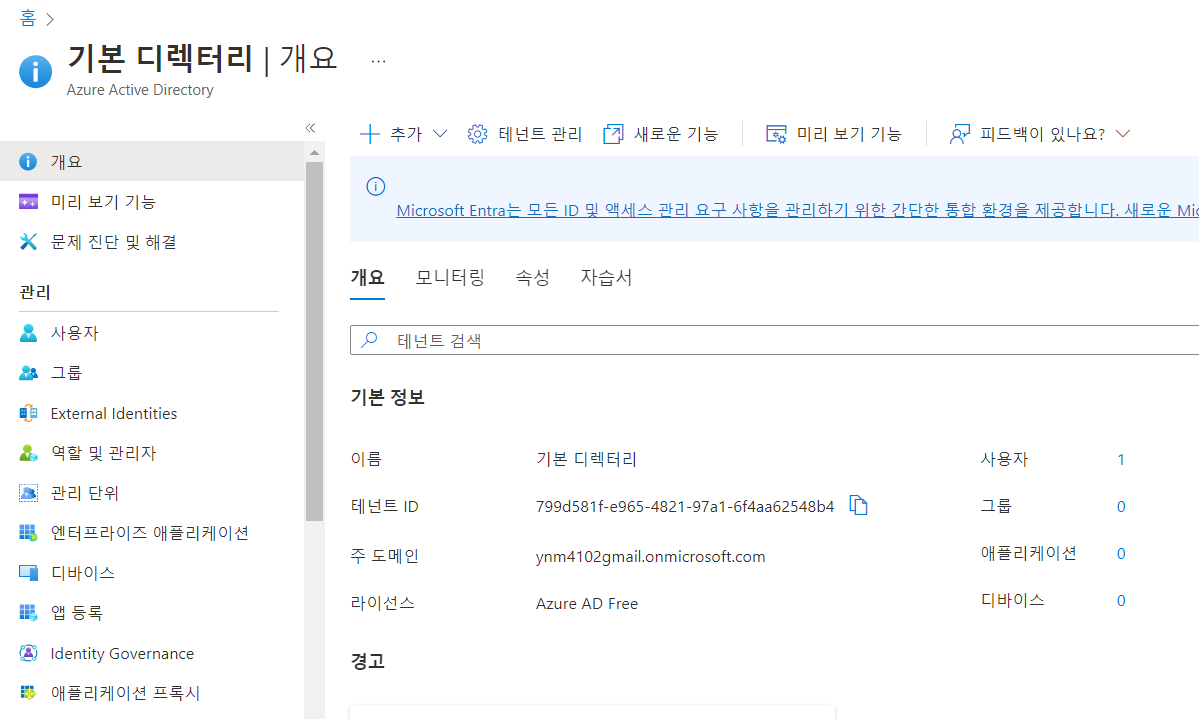Switch to the 속성 tab
Image resolution: width=1199 pixels, height=719 pixels.
(x=532, y=278)
